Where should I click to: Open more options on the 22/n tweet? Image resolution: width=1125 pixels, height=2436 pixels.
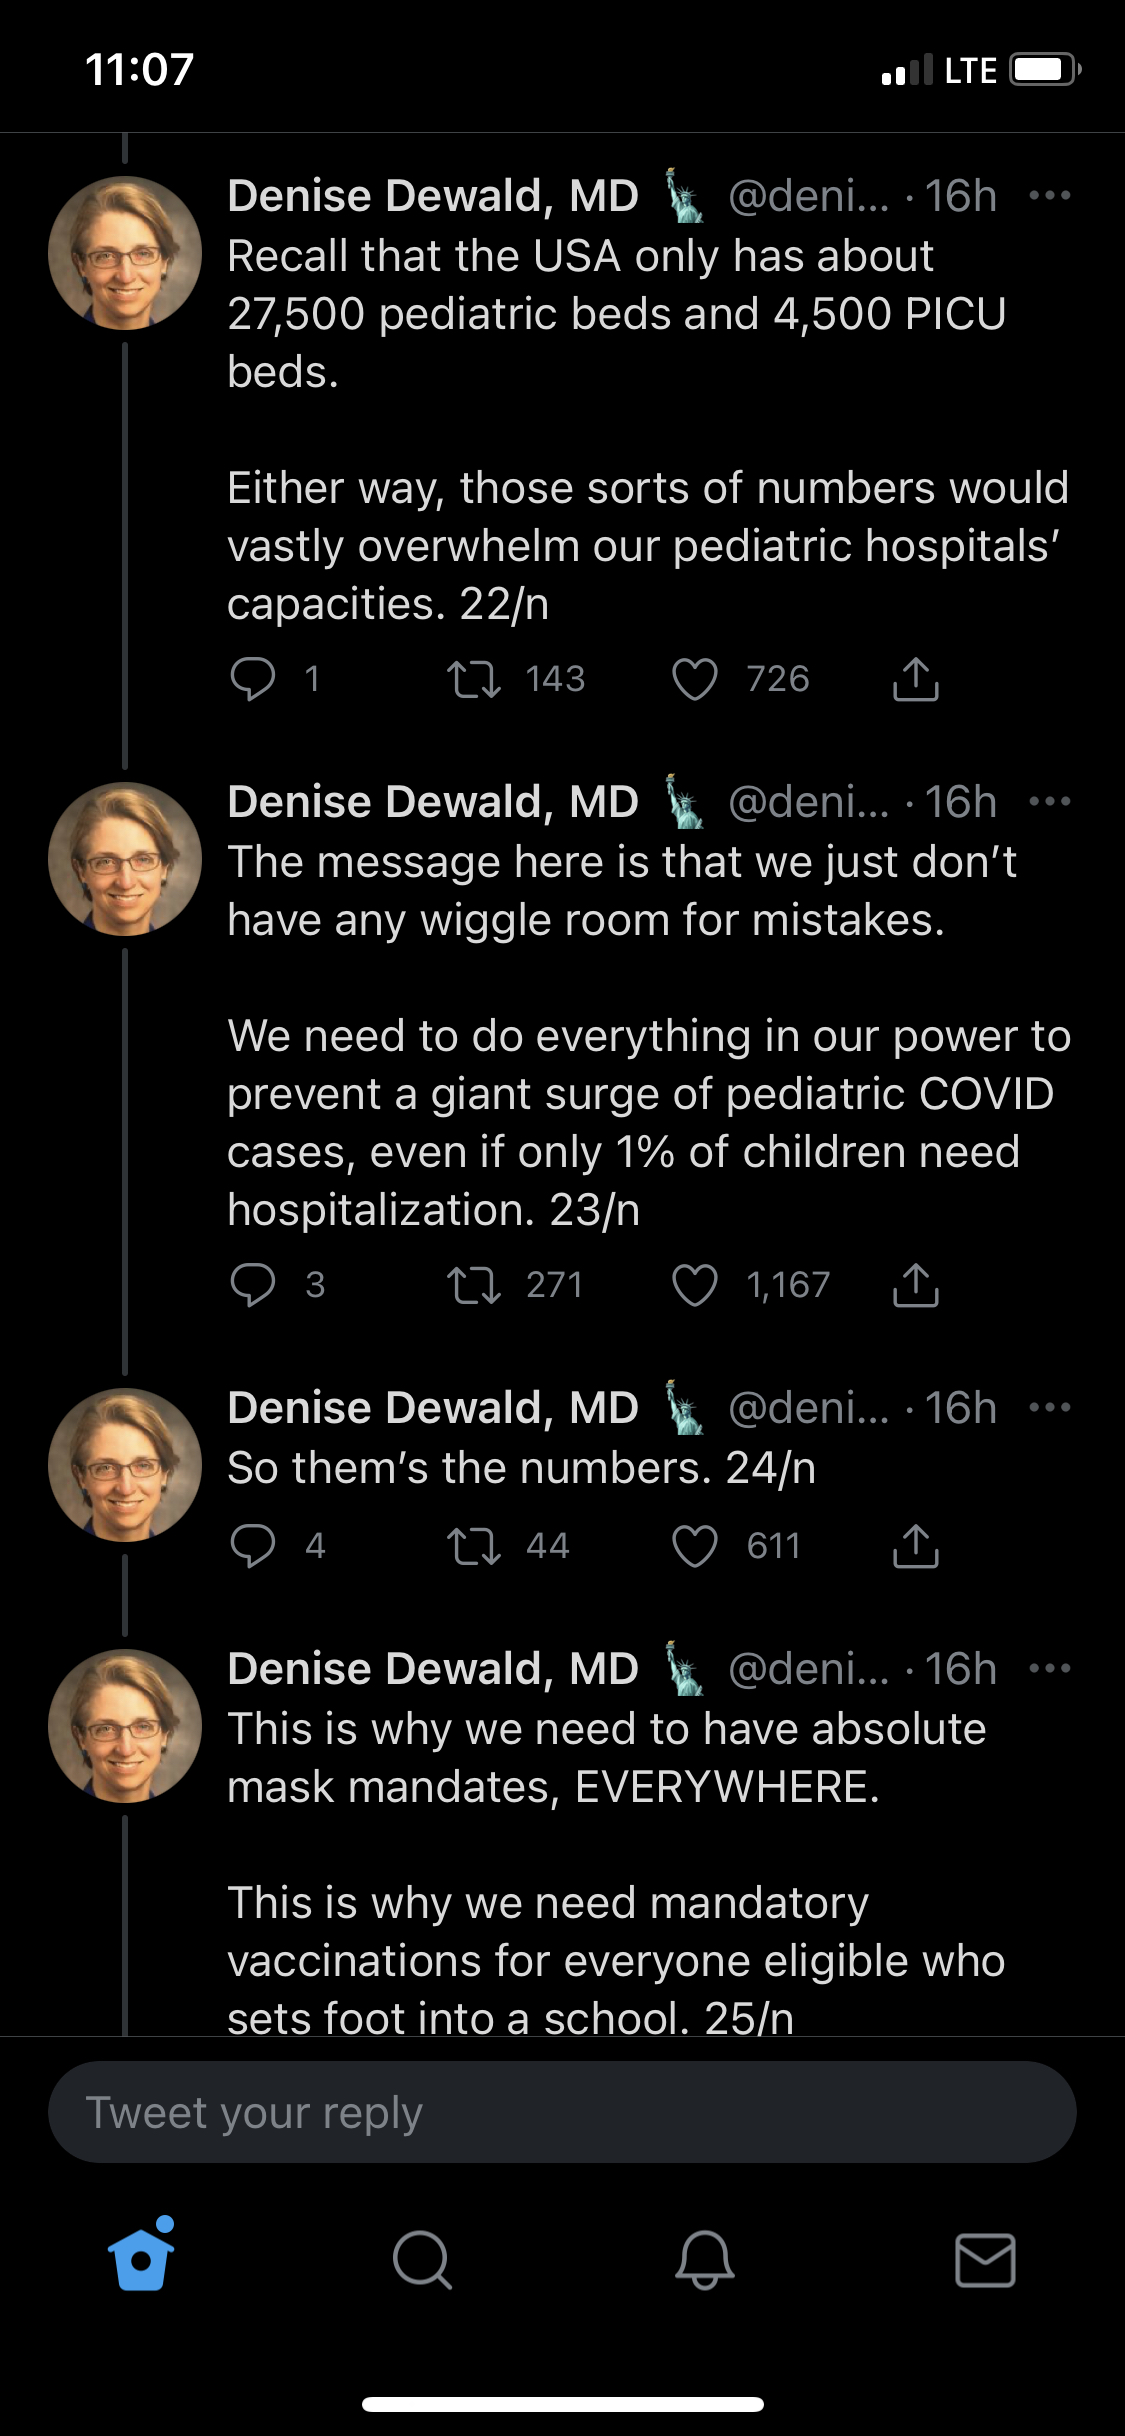point(1050,196)
